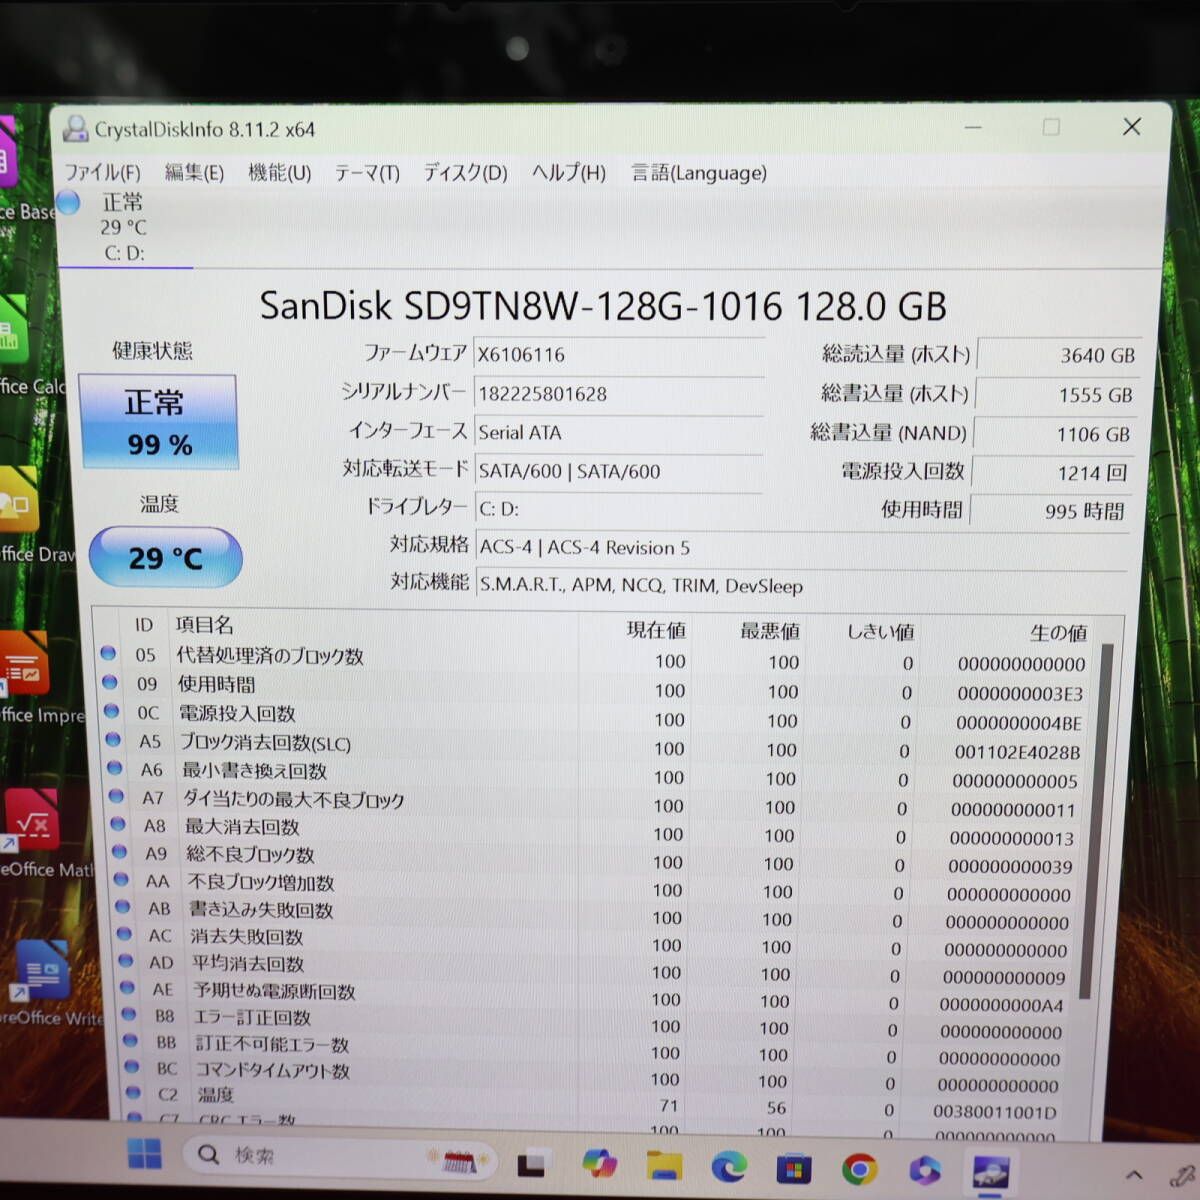Click the interface field Serial ATA
The height and width of the screenshot is (1200, 1200).
coord(618,432)
